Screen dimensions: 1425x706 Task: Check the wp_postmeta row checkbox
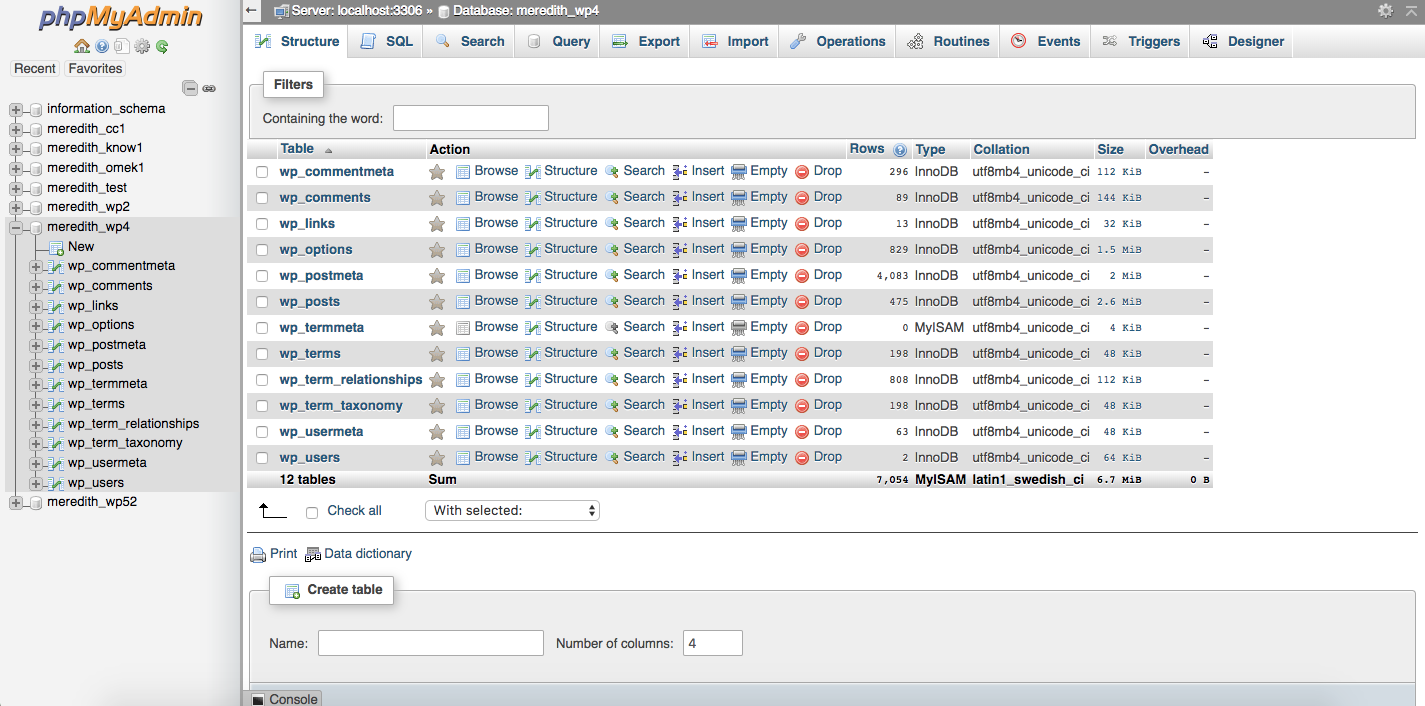click(262, 276)
